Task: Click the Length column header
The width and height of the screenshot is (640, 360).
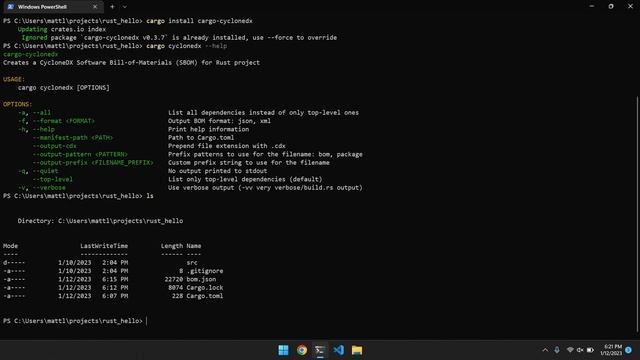Action: [x=172, y=246]
